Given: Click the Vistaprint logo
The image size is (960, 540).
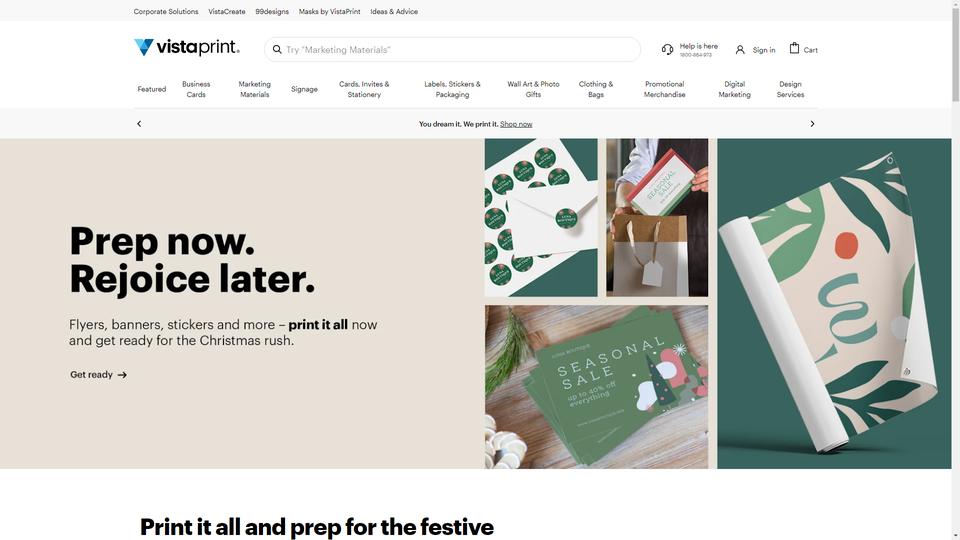Looking at the screenshot, I should pyautogui.click(x=187, y=47).
